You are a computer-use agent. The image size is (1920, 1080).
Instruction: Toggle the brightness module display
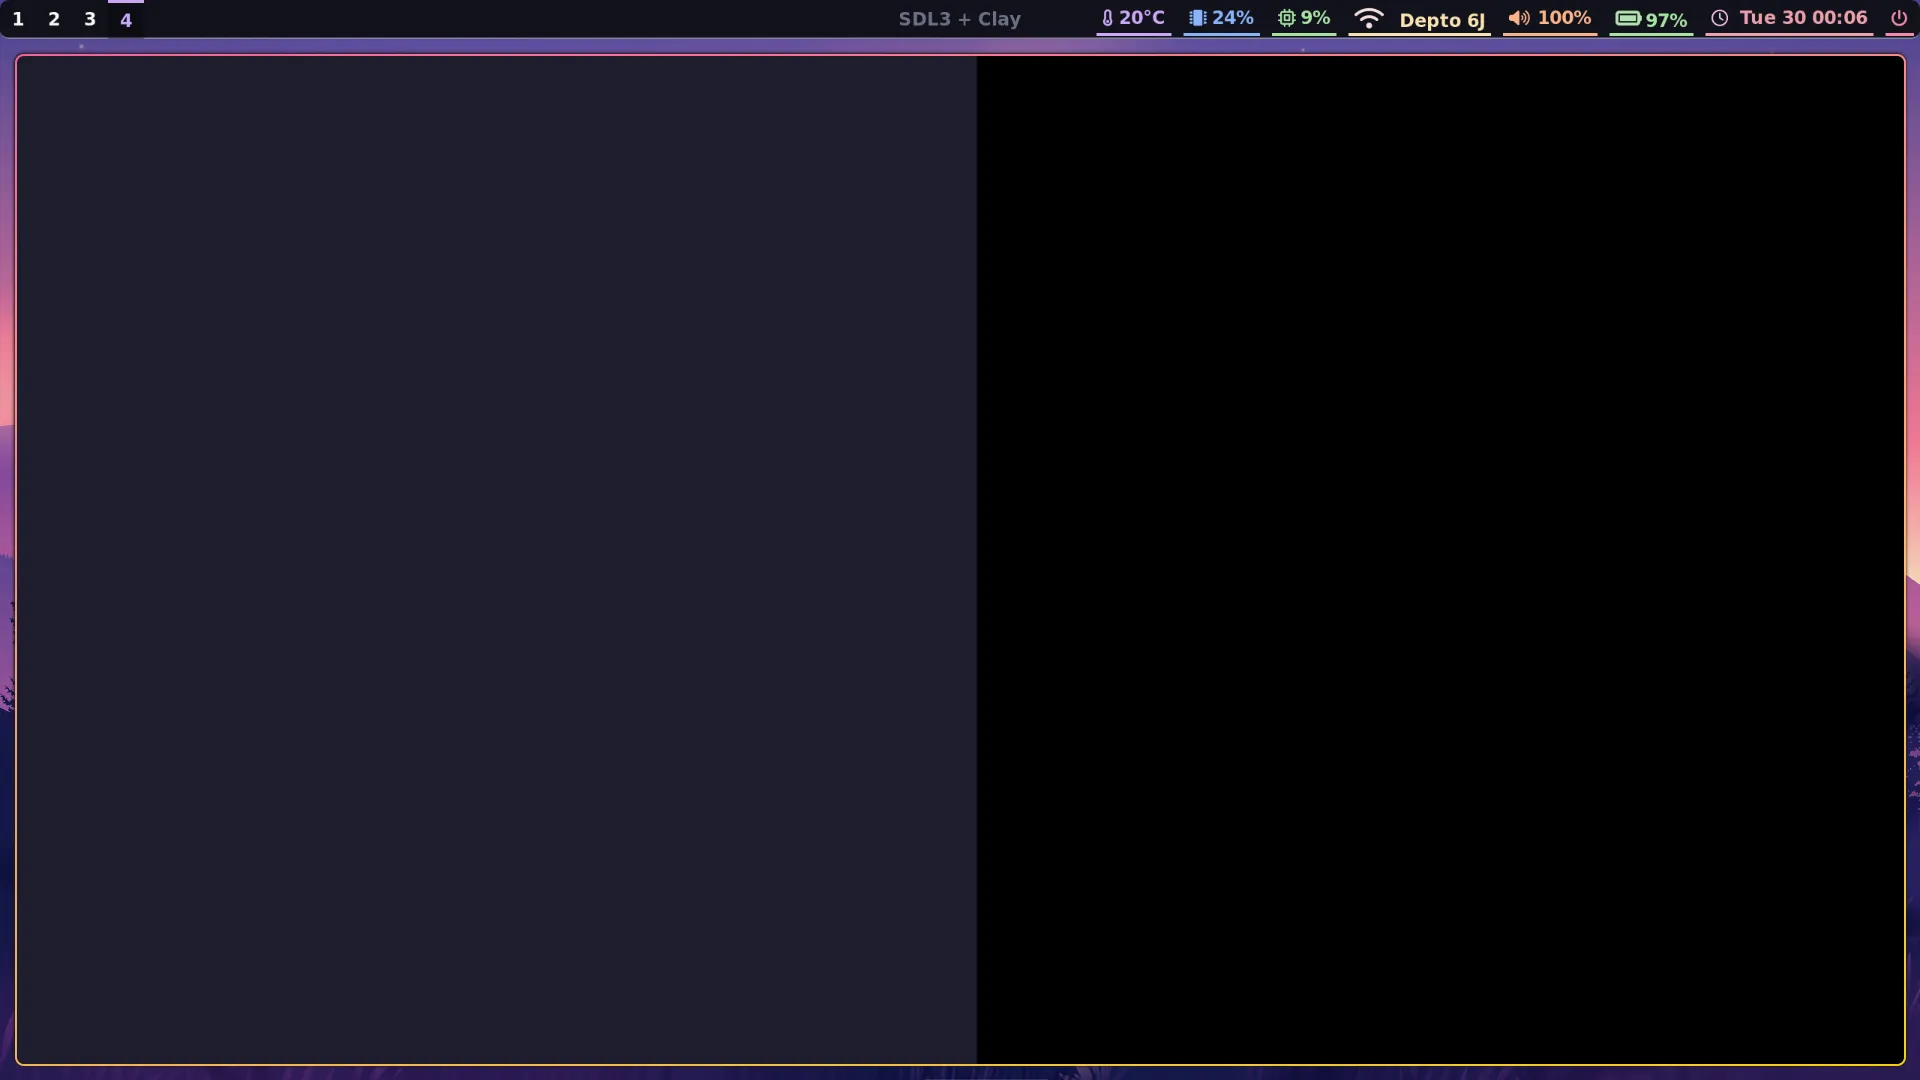1220,18
